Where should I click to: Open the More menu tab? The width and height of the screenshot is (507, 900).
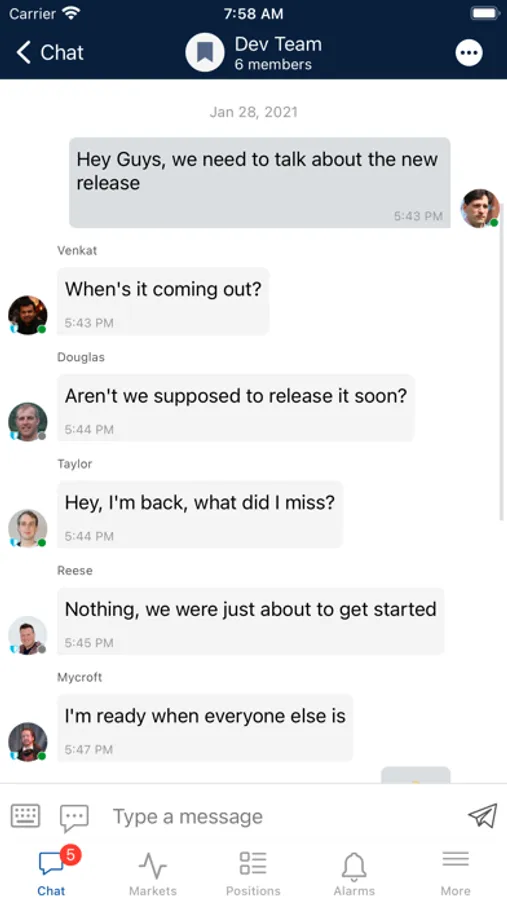coord(455,874)
